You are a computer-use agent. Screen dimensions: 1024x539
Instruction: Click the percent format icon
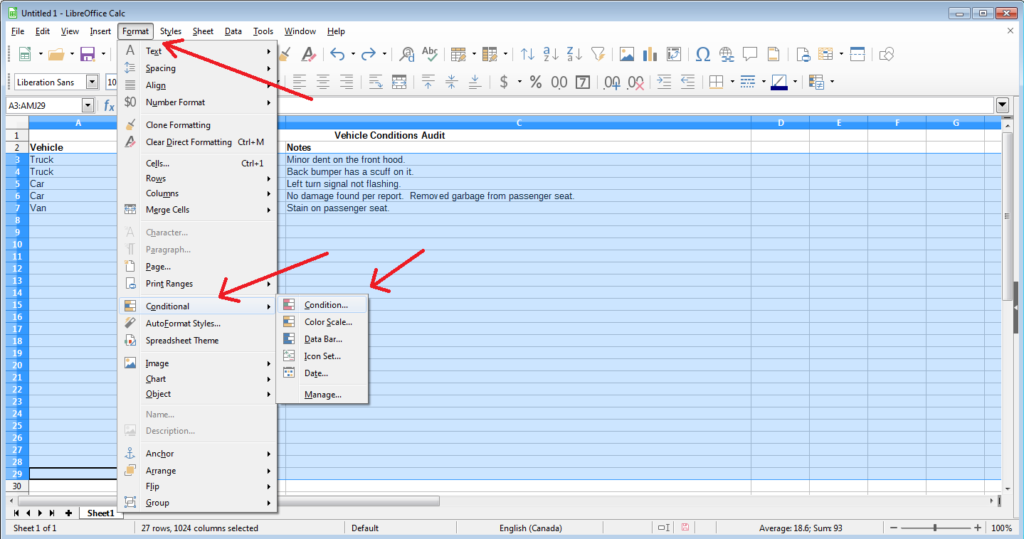[x=535, y=82]
